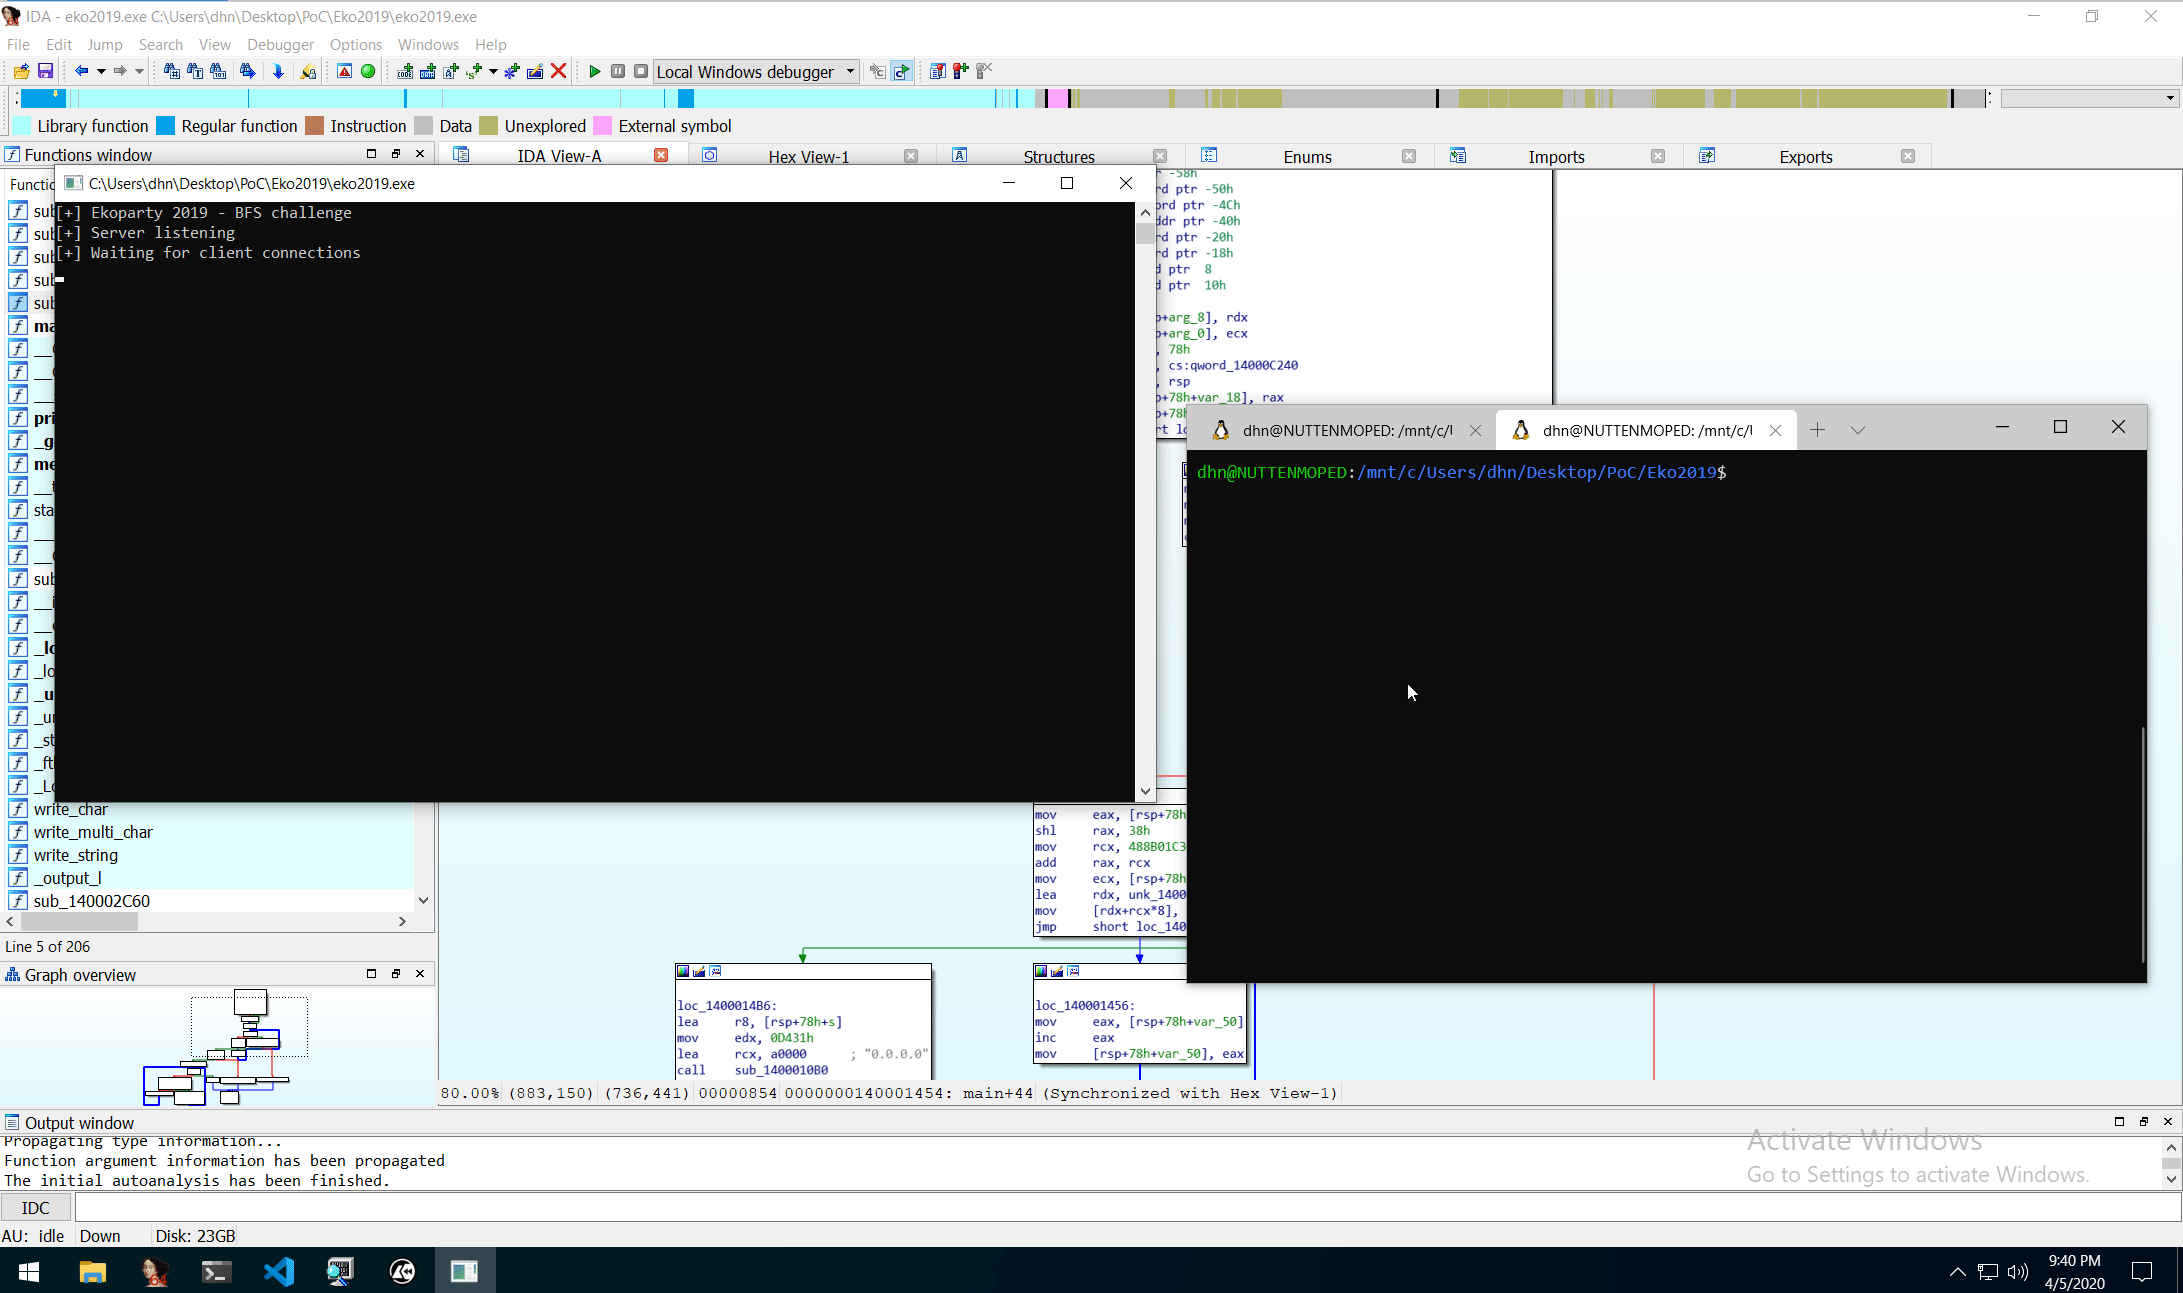2183x1293 pixels.
Task: Click the WSL terminal icon in taskbar
Action: click(x=215, y=1270)
